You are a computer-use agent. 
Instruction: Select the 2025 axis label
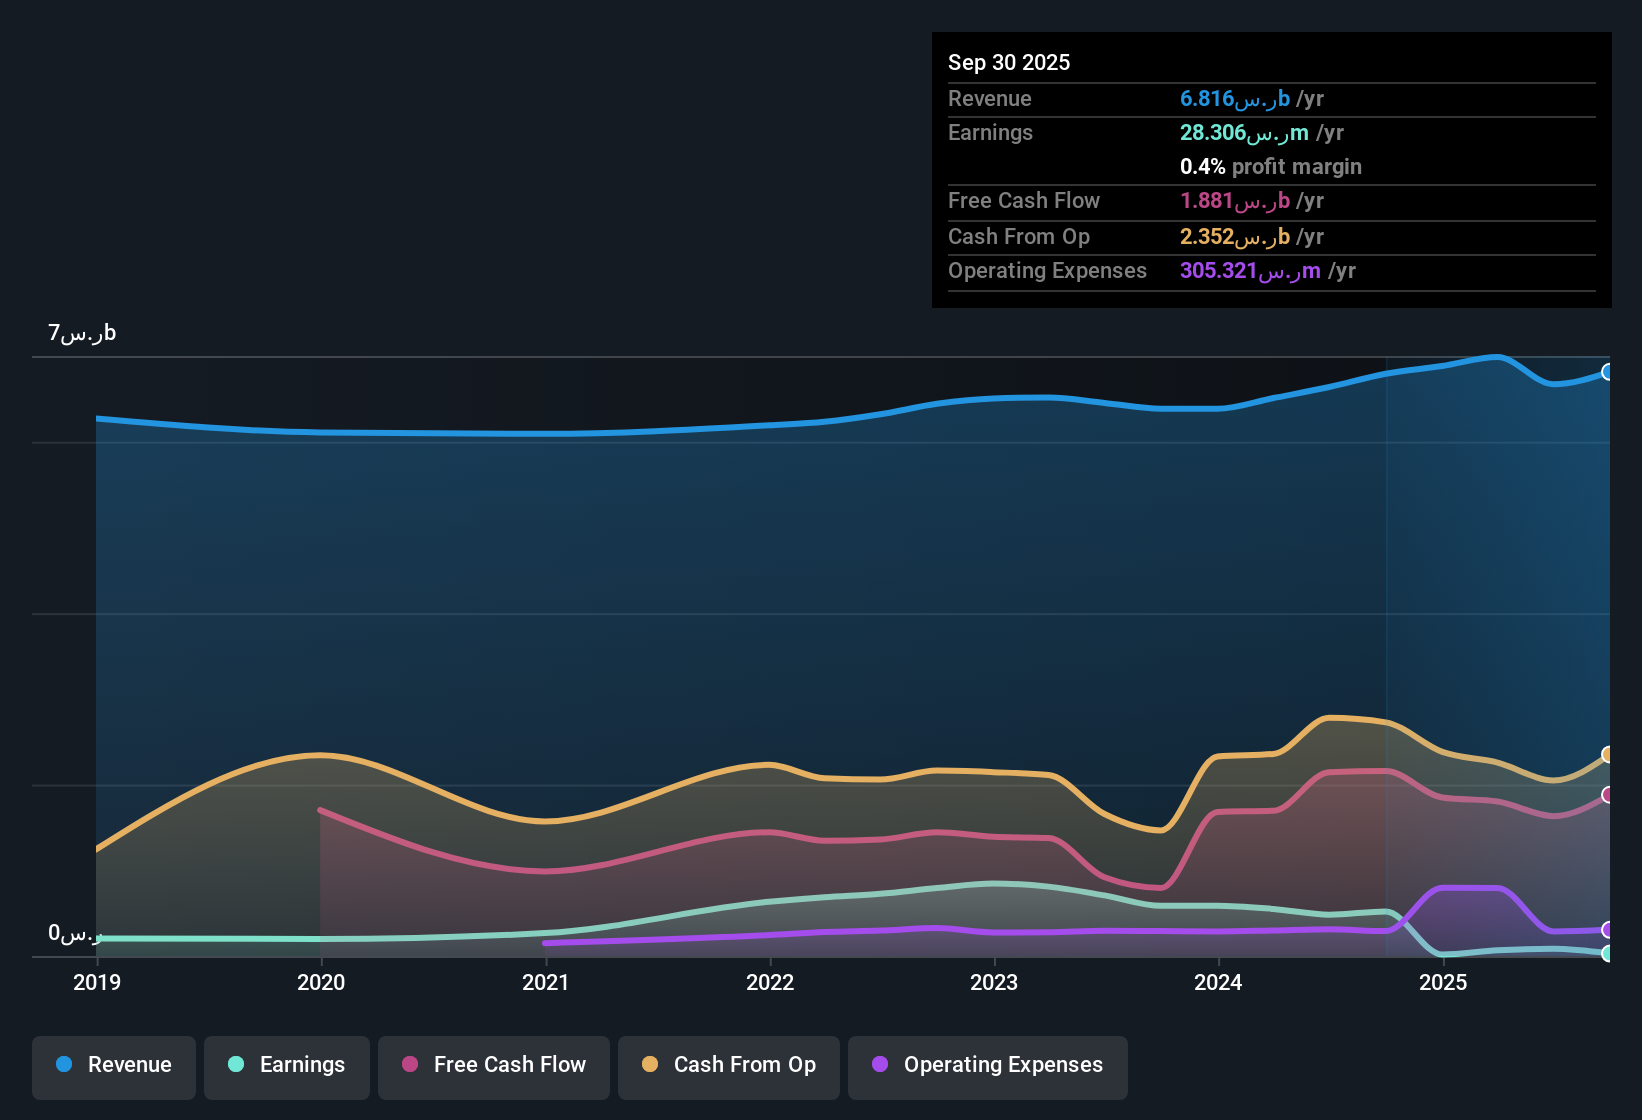tap(1443, 983)
